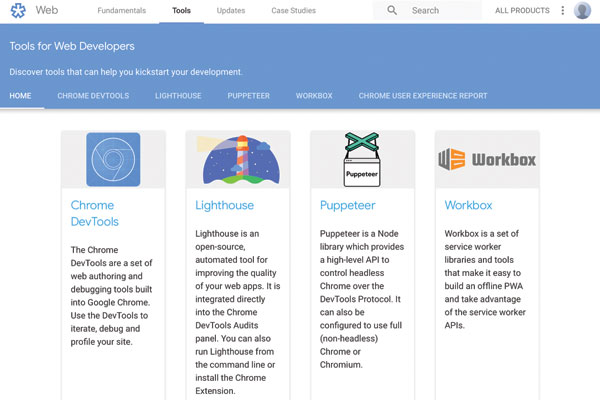Follow the Workbox heading link
The height and width of the screenshot is (400, 600).
[468, 205]
